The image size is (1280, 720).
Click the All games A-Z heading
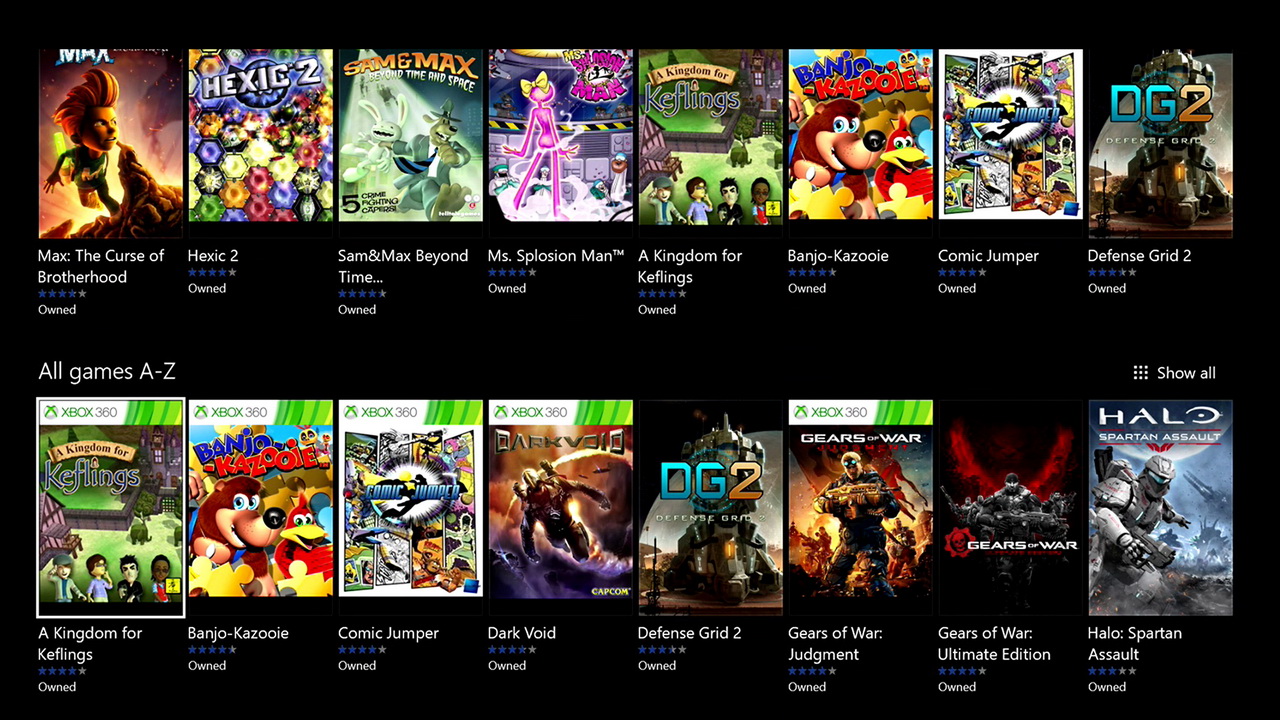pos(107,372)
